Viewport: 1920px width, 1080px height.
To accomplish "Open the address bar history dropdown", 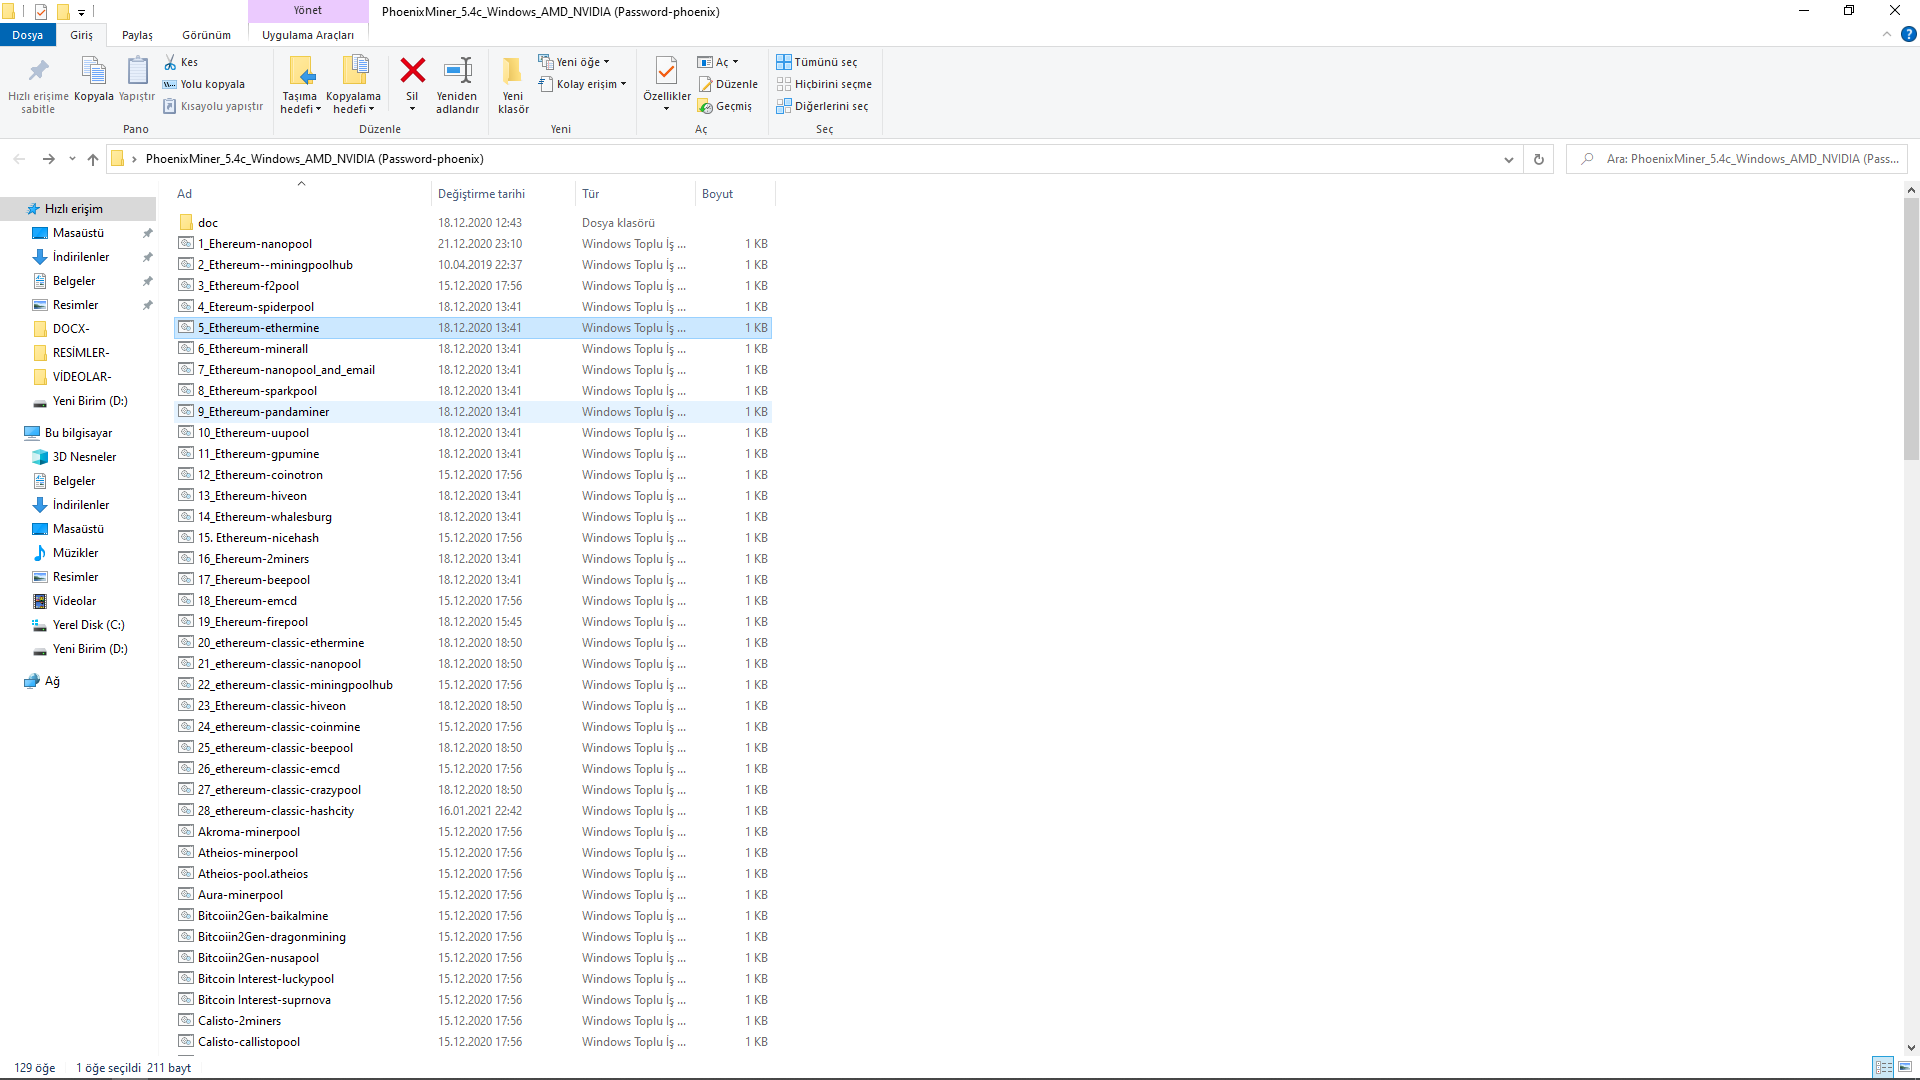I will point(1508,159).
